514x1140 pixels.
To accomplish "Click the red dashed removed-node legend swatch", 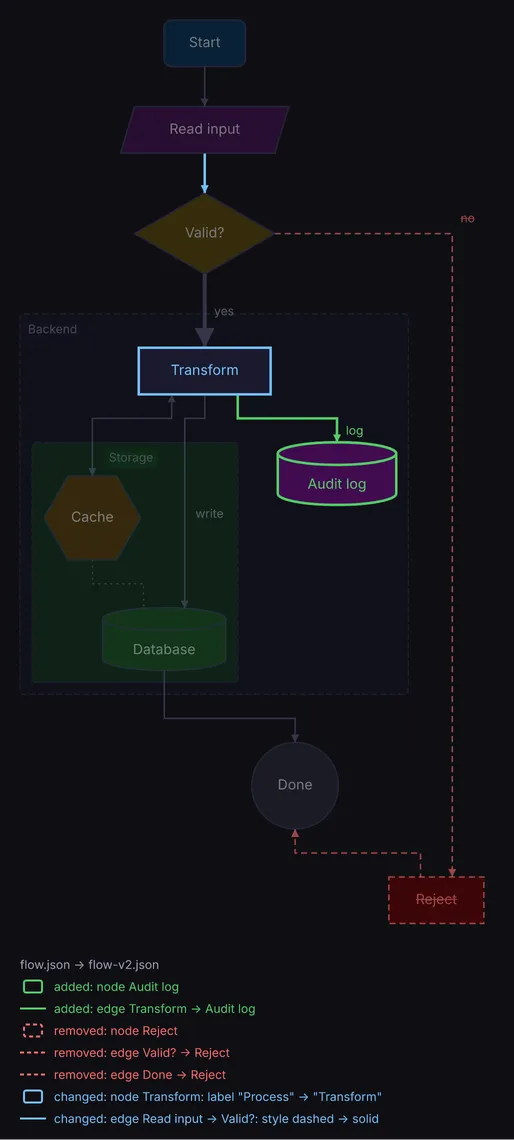I will [33, 1031].
